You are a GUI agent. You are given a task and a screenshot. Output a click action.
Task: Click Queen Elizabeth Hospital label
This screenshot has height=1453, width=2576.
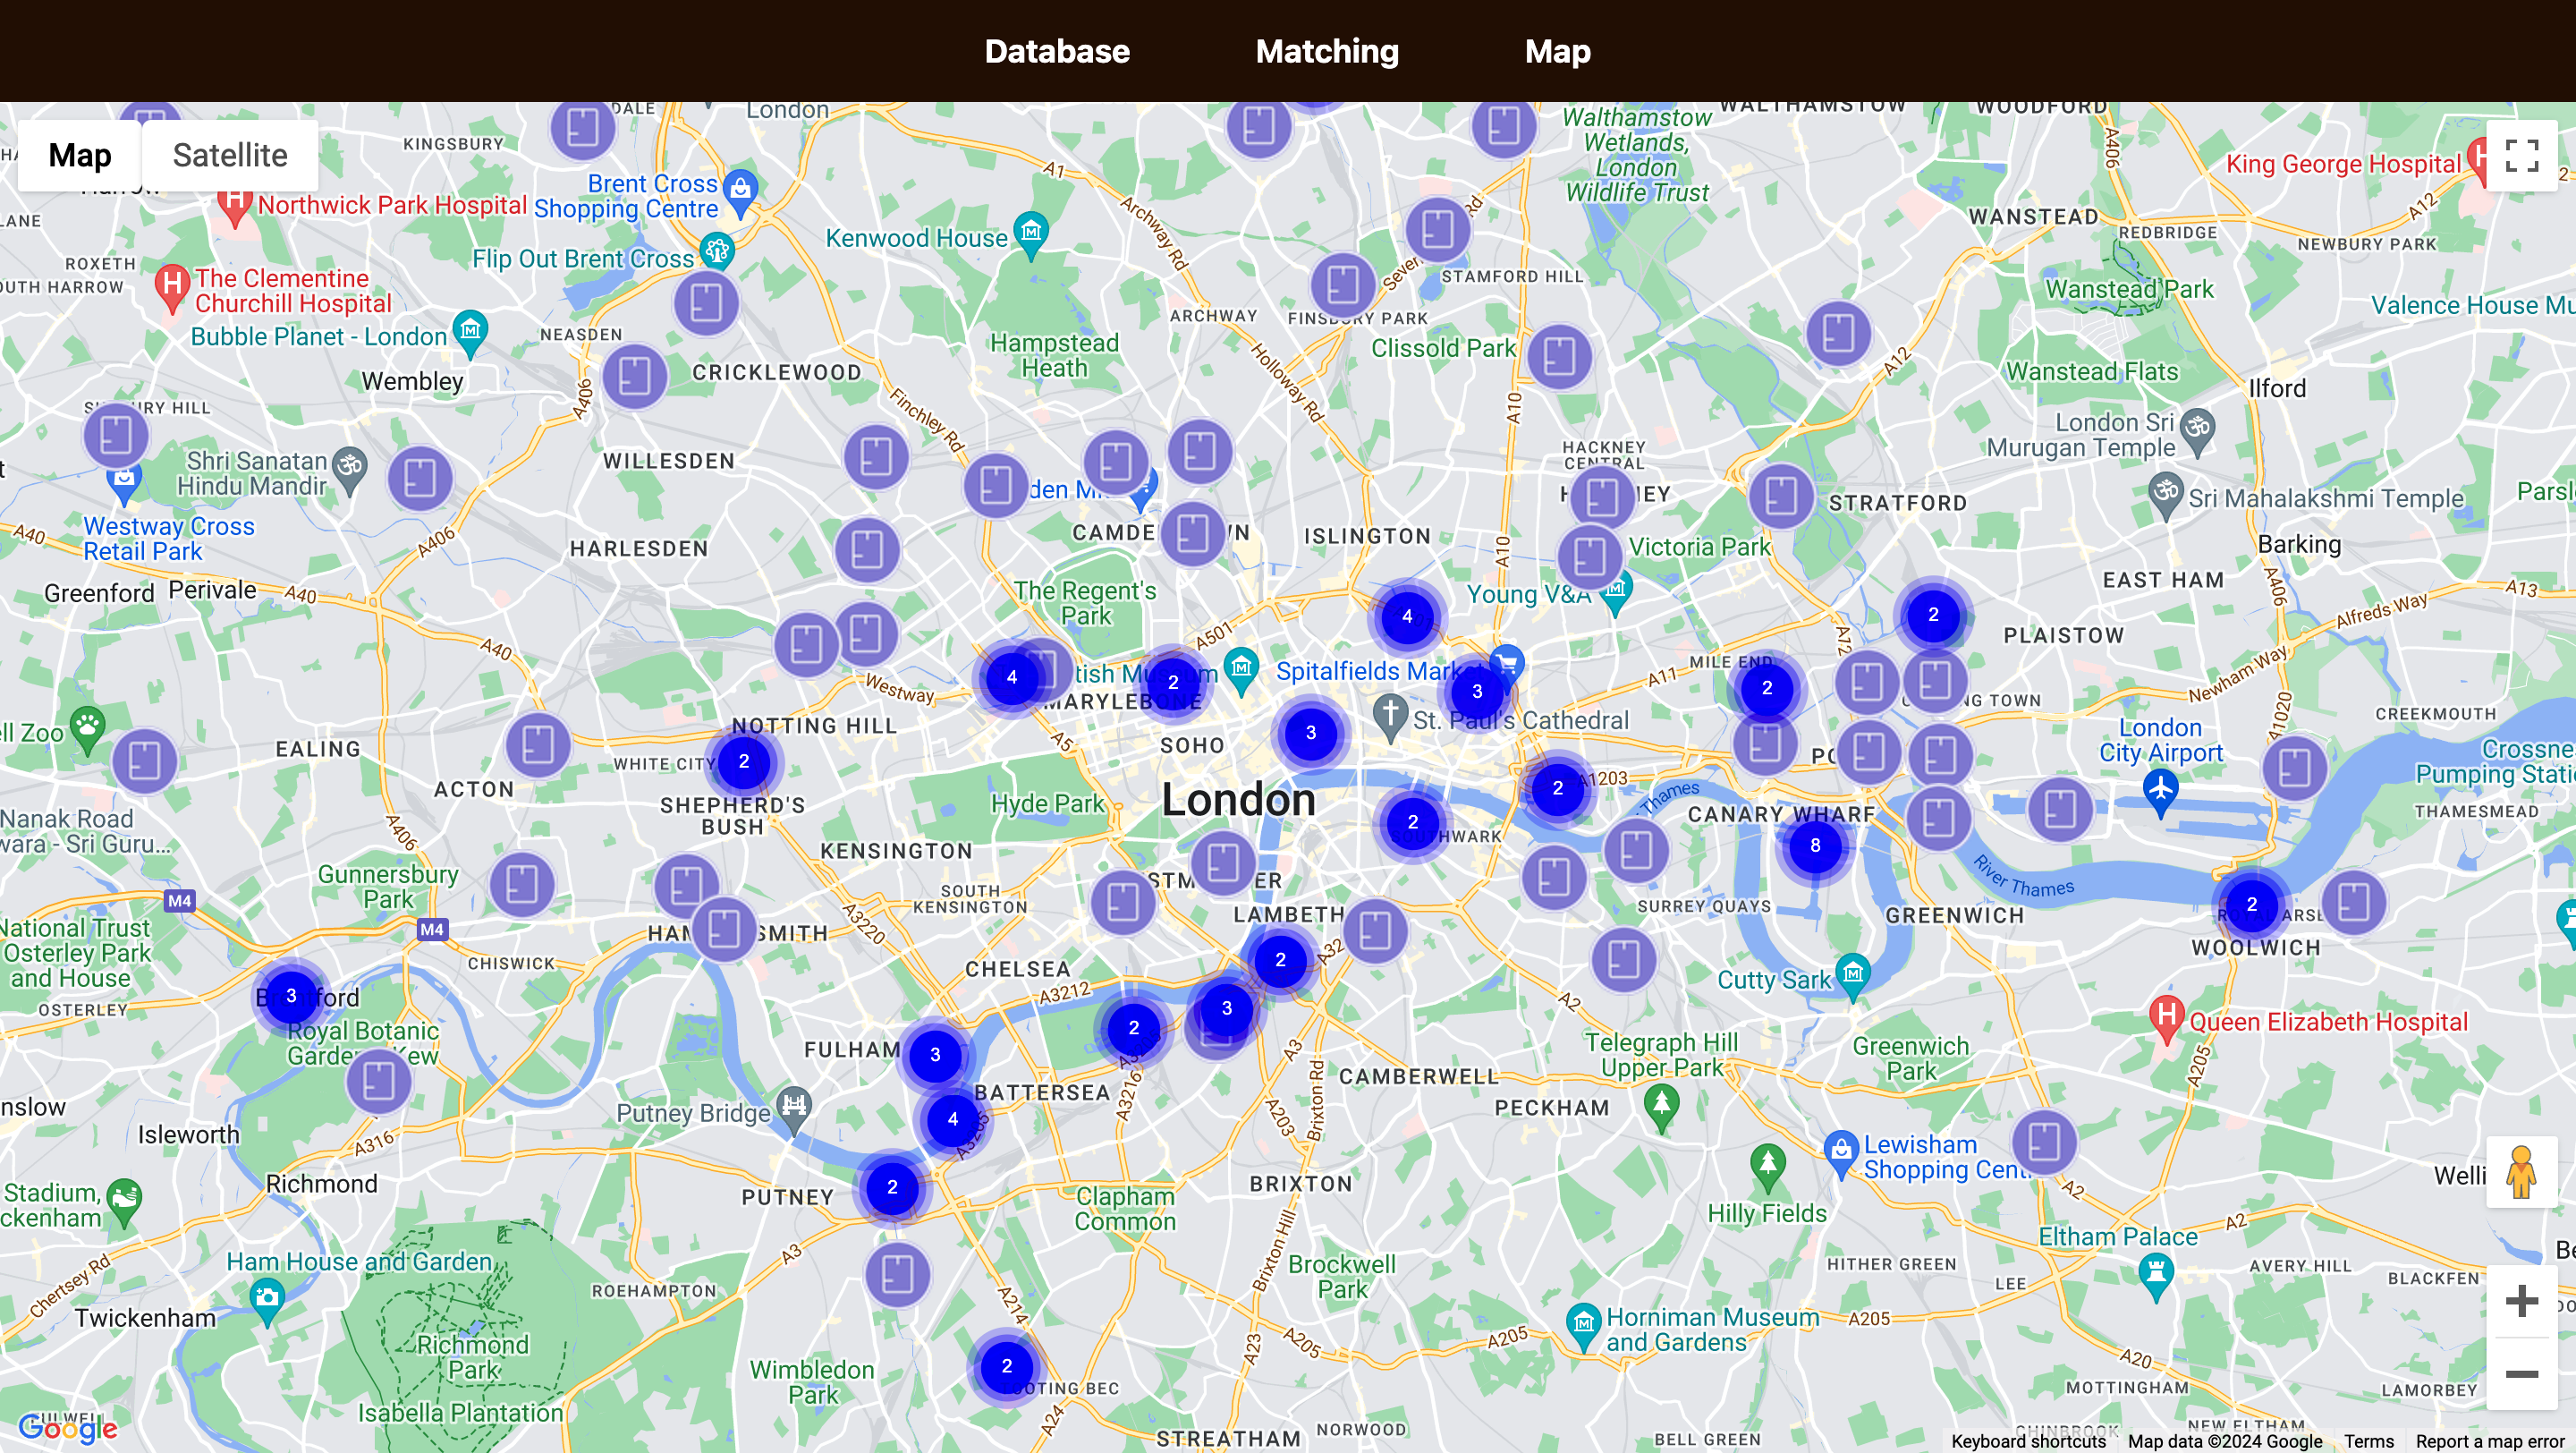(x=2328, y=1022)
